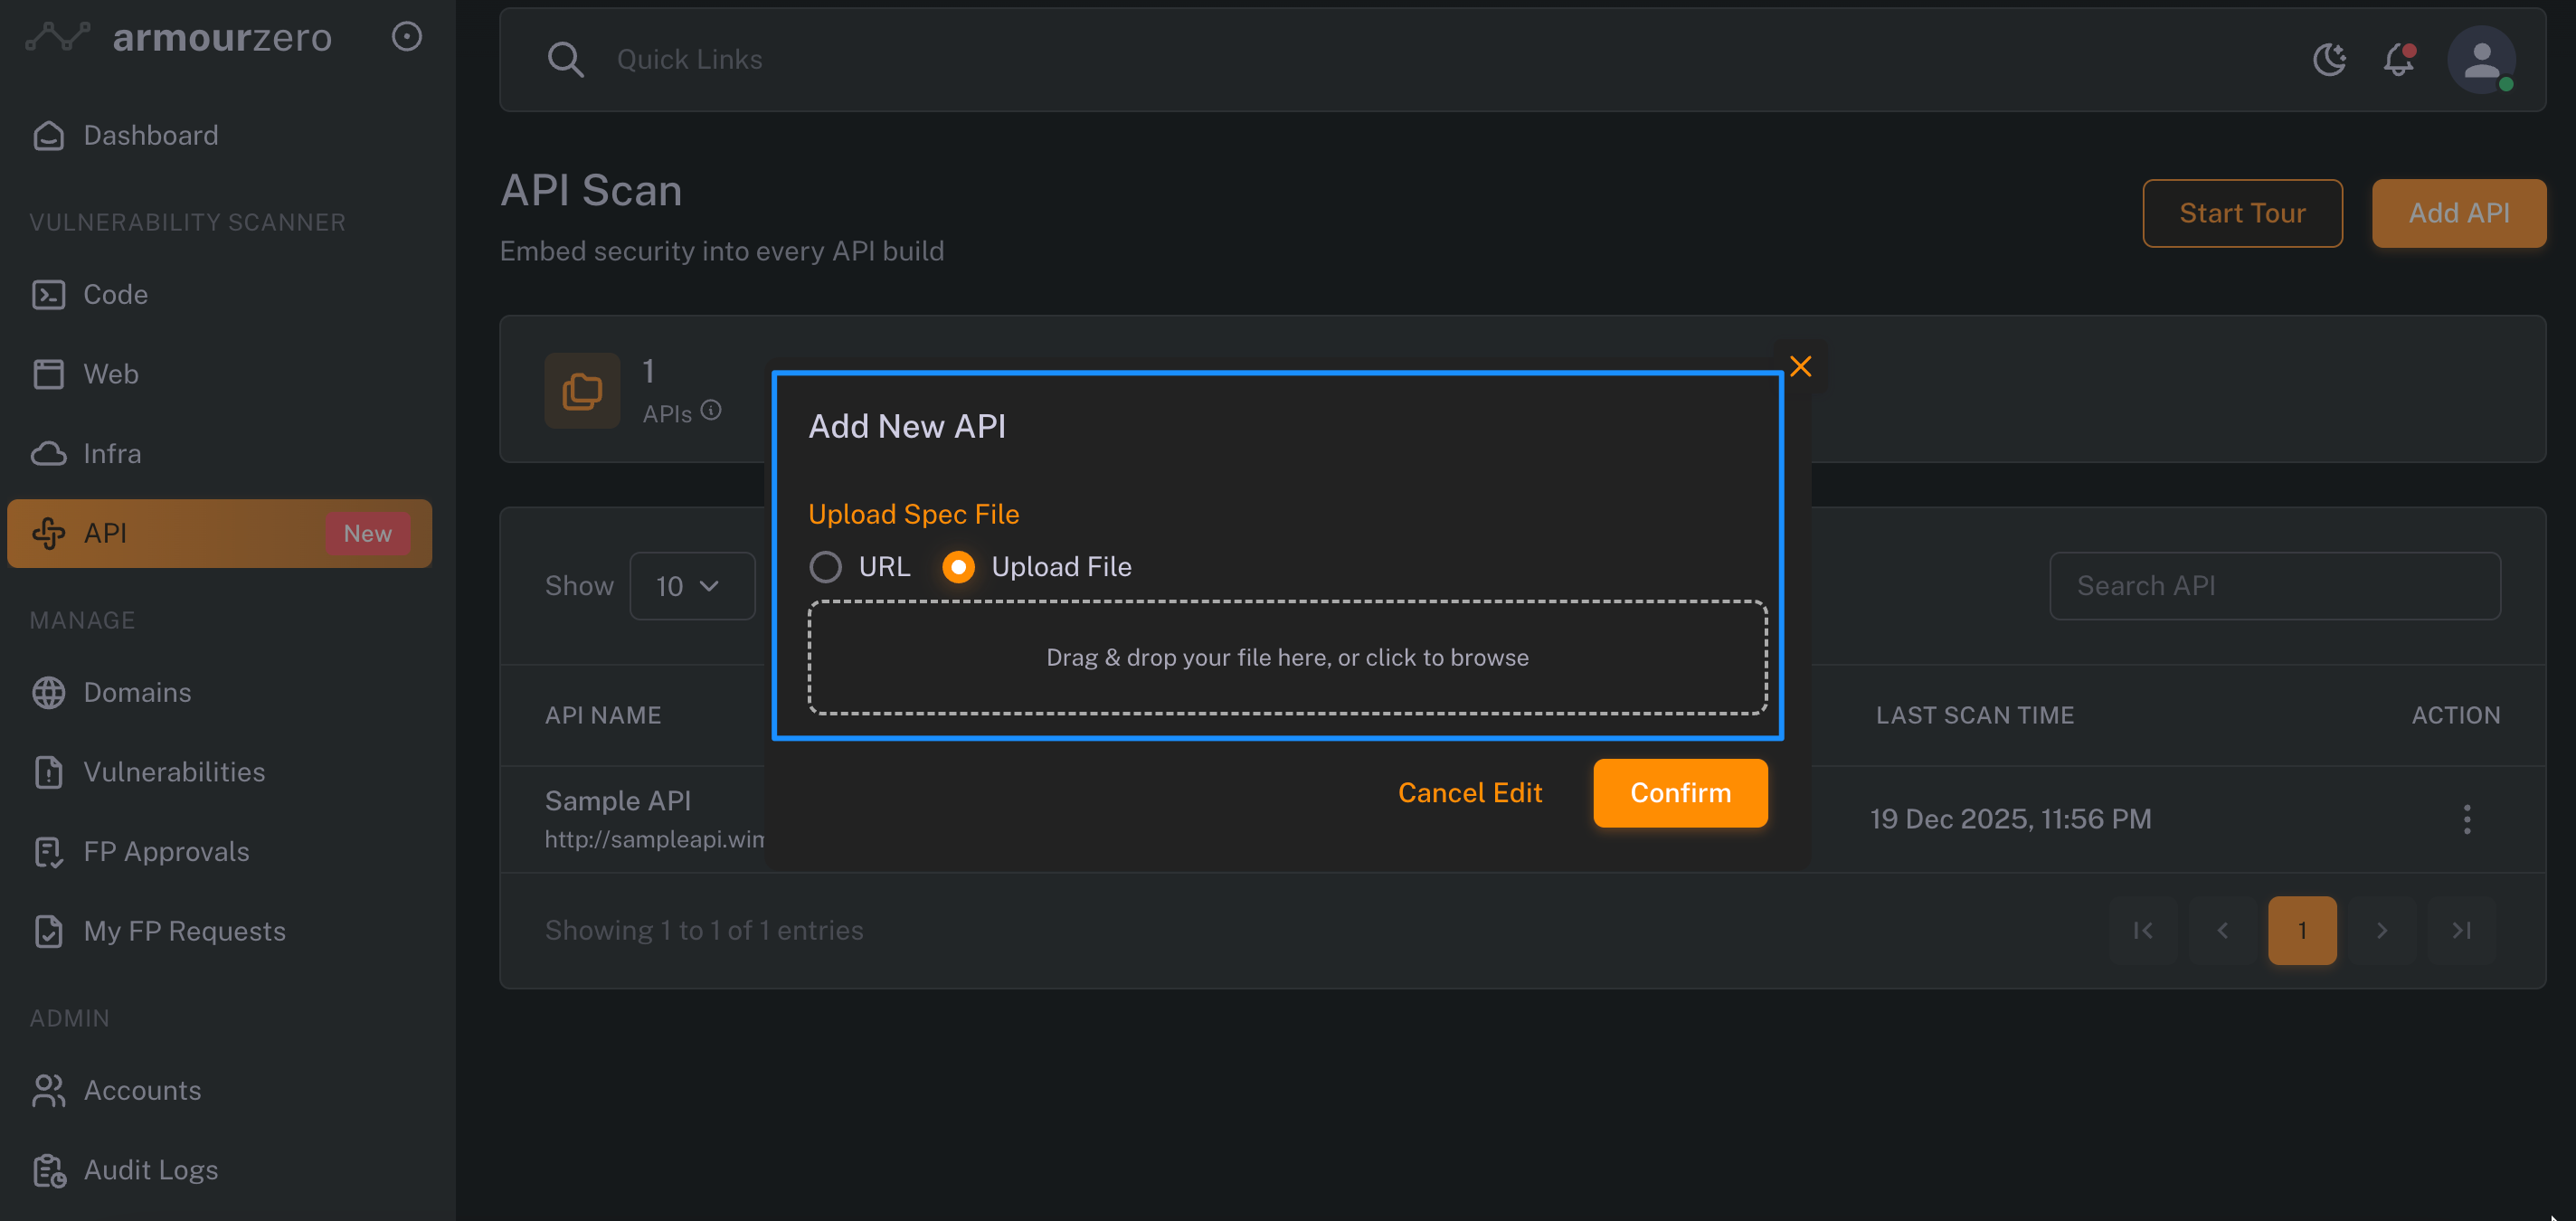Select the Upload File radio option
This screenshot has height=1221, width=2576.
(958, 567)
